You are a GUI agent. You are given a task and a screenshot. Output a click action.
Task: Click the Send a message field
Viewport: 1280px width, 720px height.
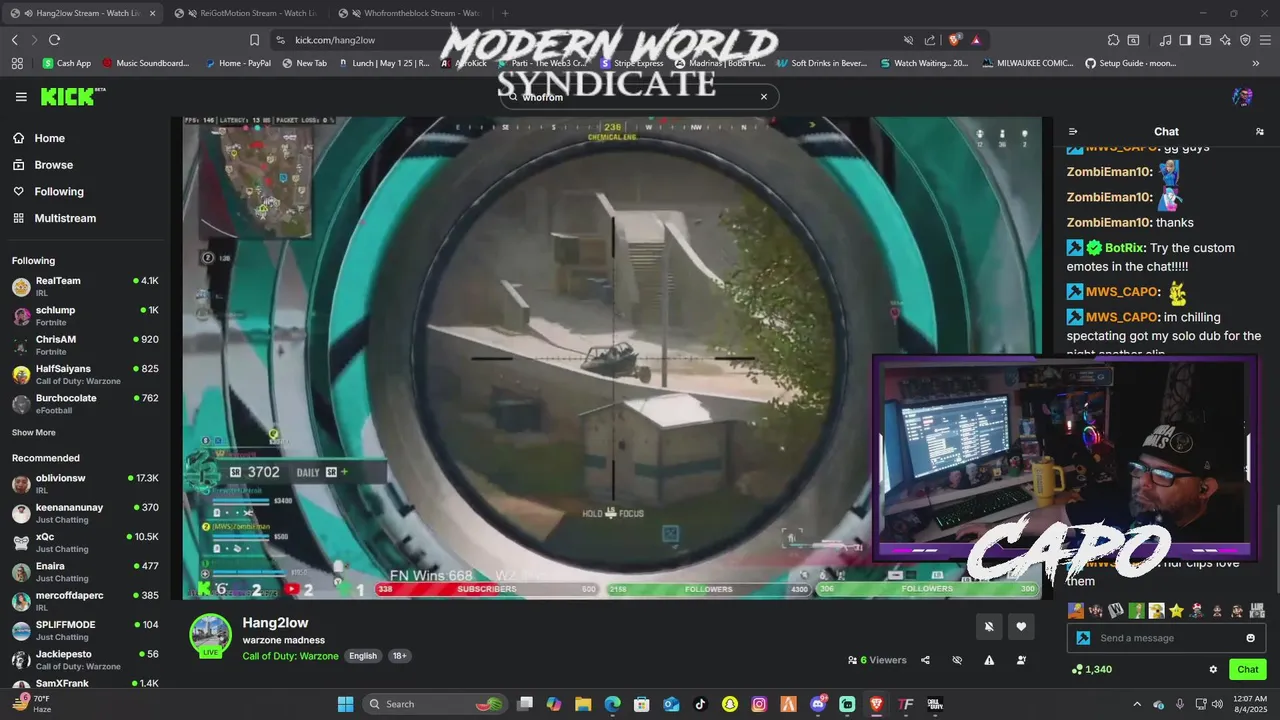(1165, 638)
